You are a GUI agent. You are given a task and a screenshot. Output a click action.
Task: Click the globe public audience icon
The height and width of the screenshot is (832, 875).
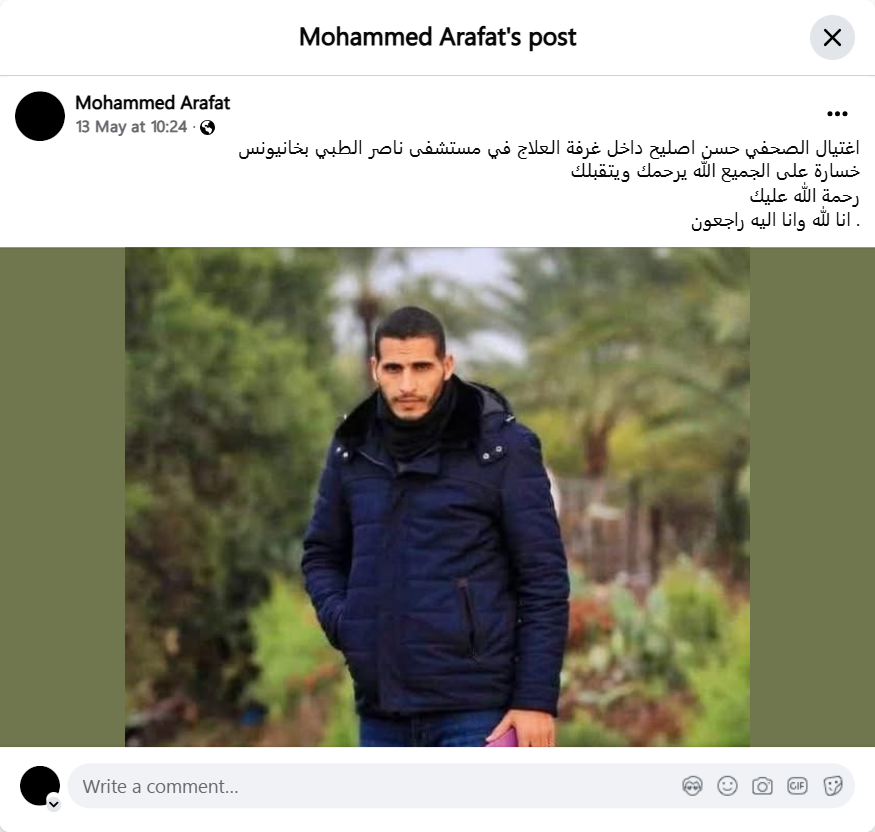point(208,128)
